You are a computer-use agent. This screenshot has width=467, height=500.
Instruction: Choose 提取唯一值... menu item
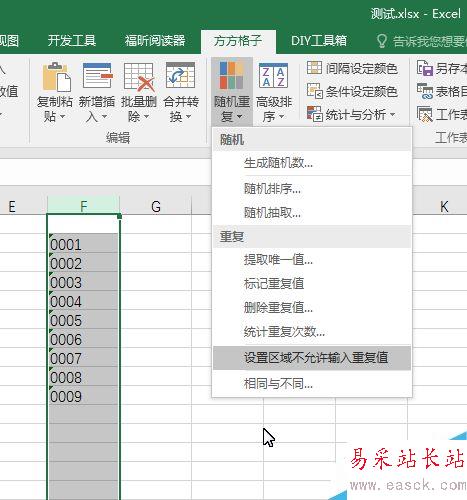coord(312,260)
